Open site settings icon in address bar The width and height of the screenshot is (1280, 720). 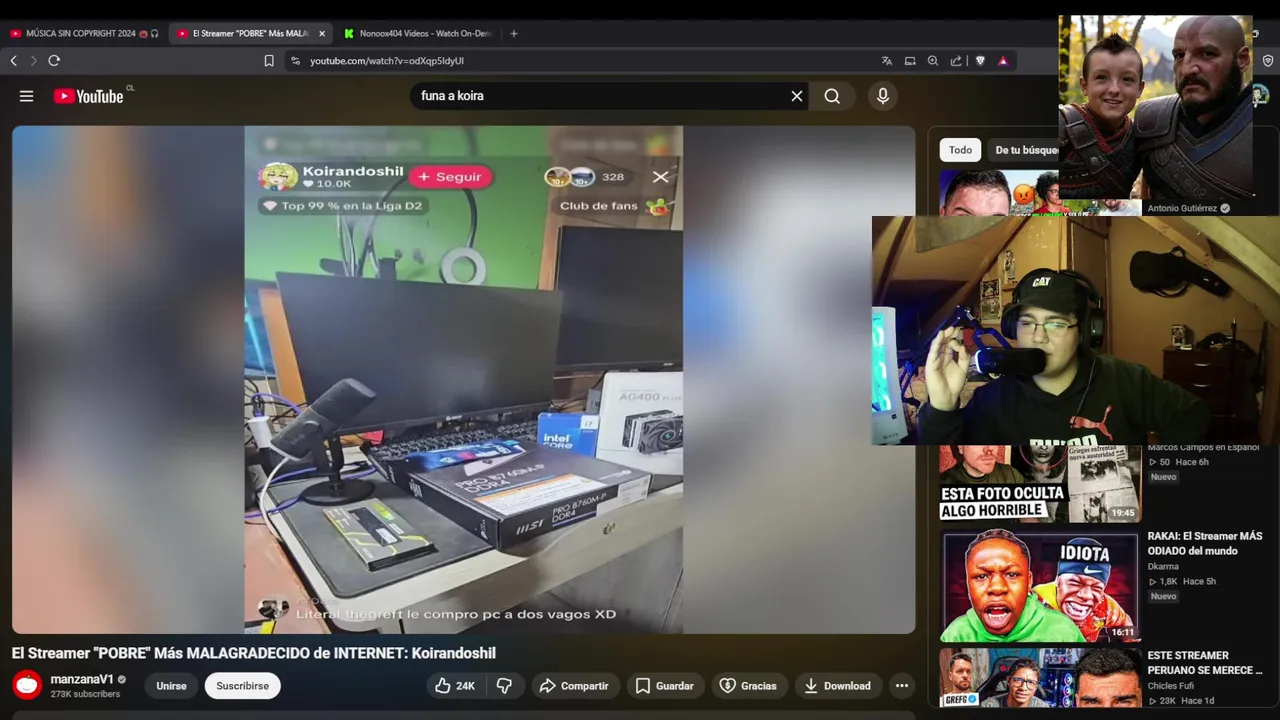tap(295, 61)
